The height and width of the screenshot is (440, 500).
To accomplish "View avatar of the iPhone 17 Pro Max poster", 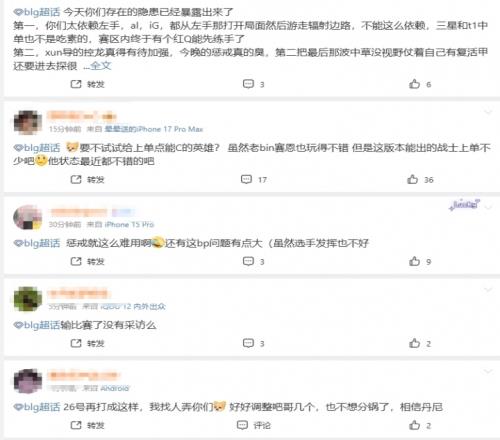I will click(28, 122).
